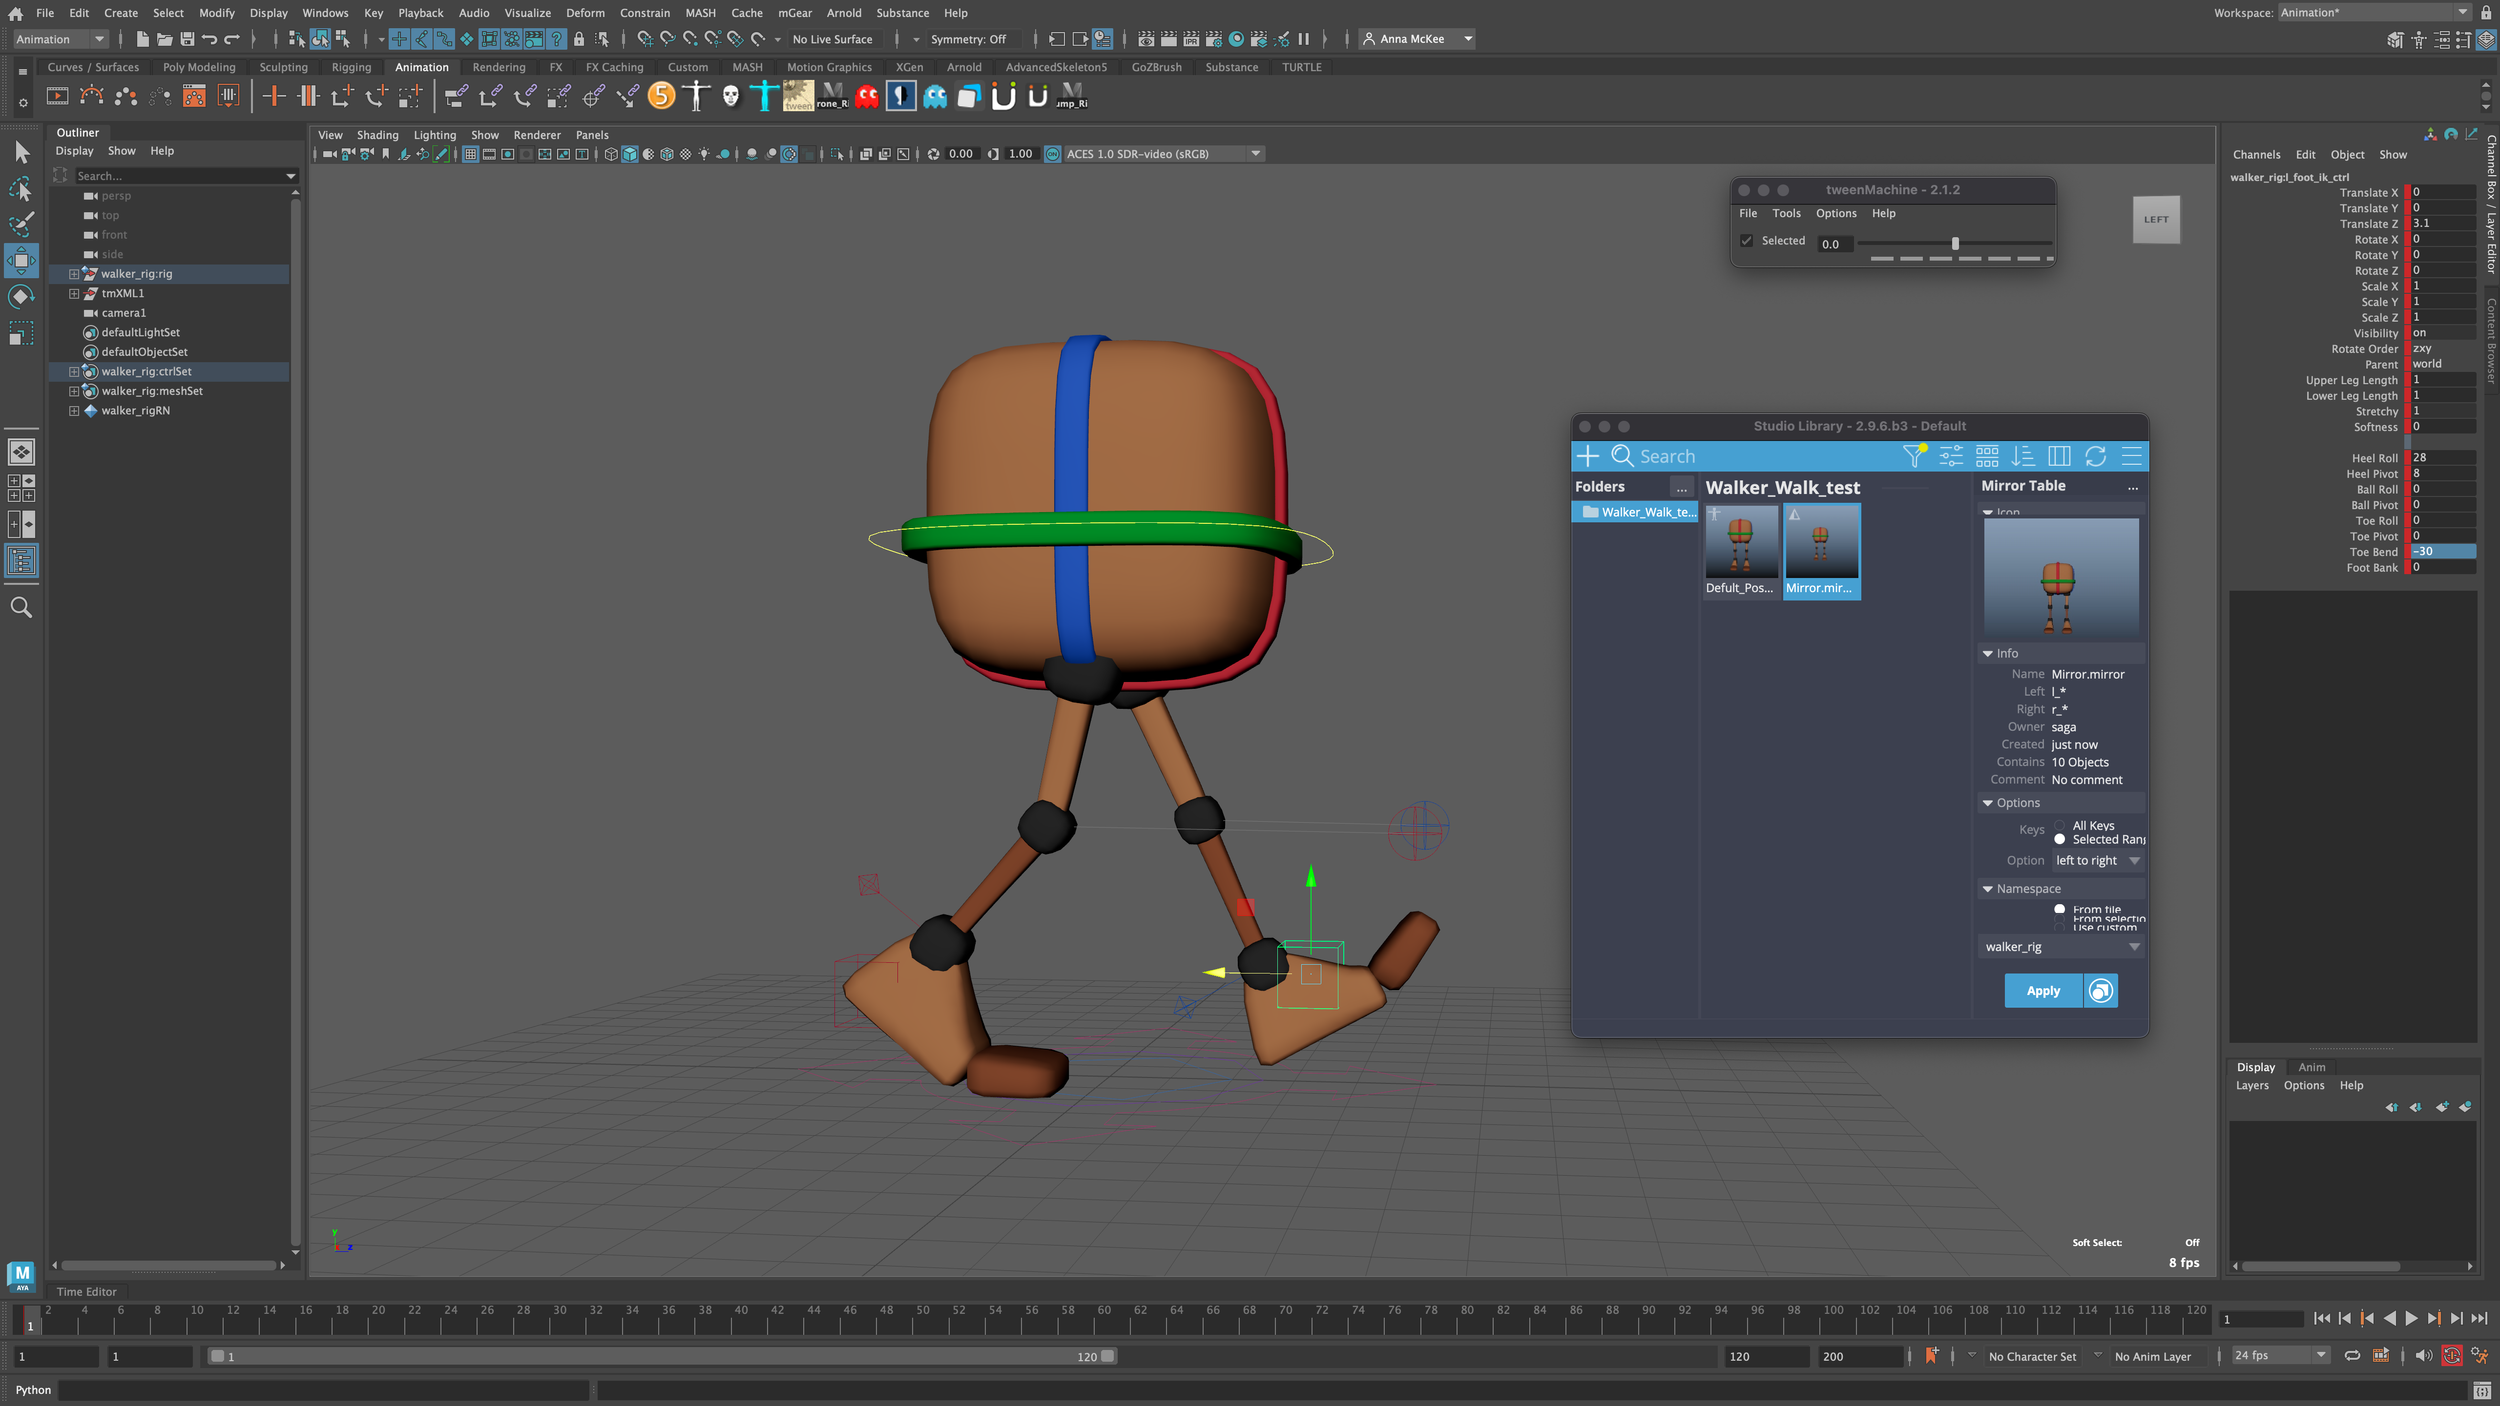2500x1406 pixels.
Task: Click the plus icon in Studio Library
Action: 1587,456
